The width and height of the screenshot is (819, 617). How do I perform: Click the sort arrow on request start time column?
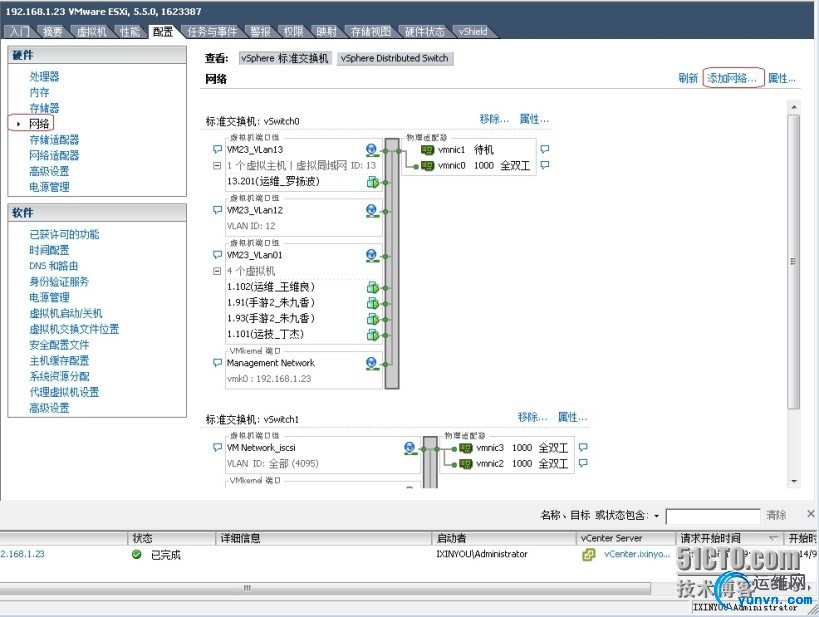coord(773,538)
